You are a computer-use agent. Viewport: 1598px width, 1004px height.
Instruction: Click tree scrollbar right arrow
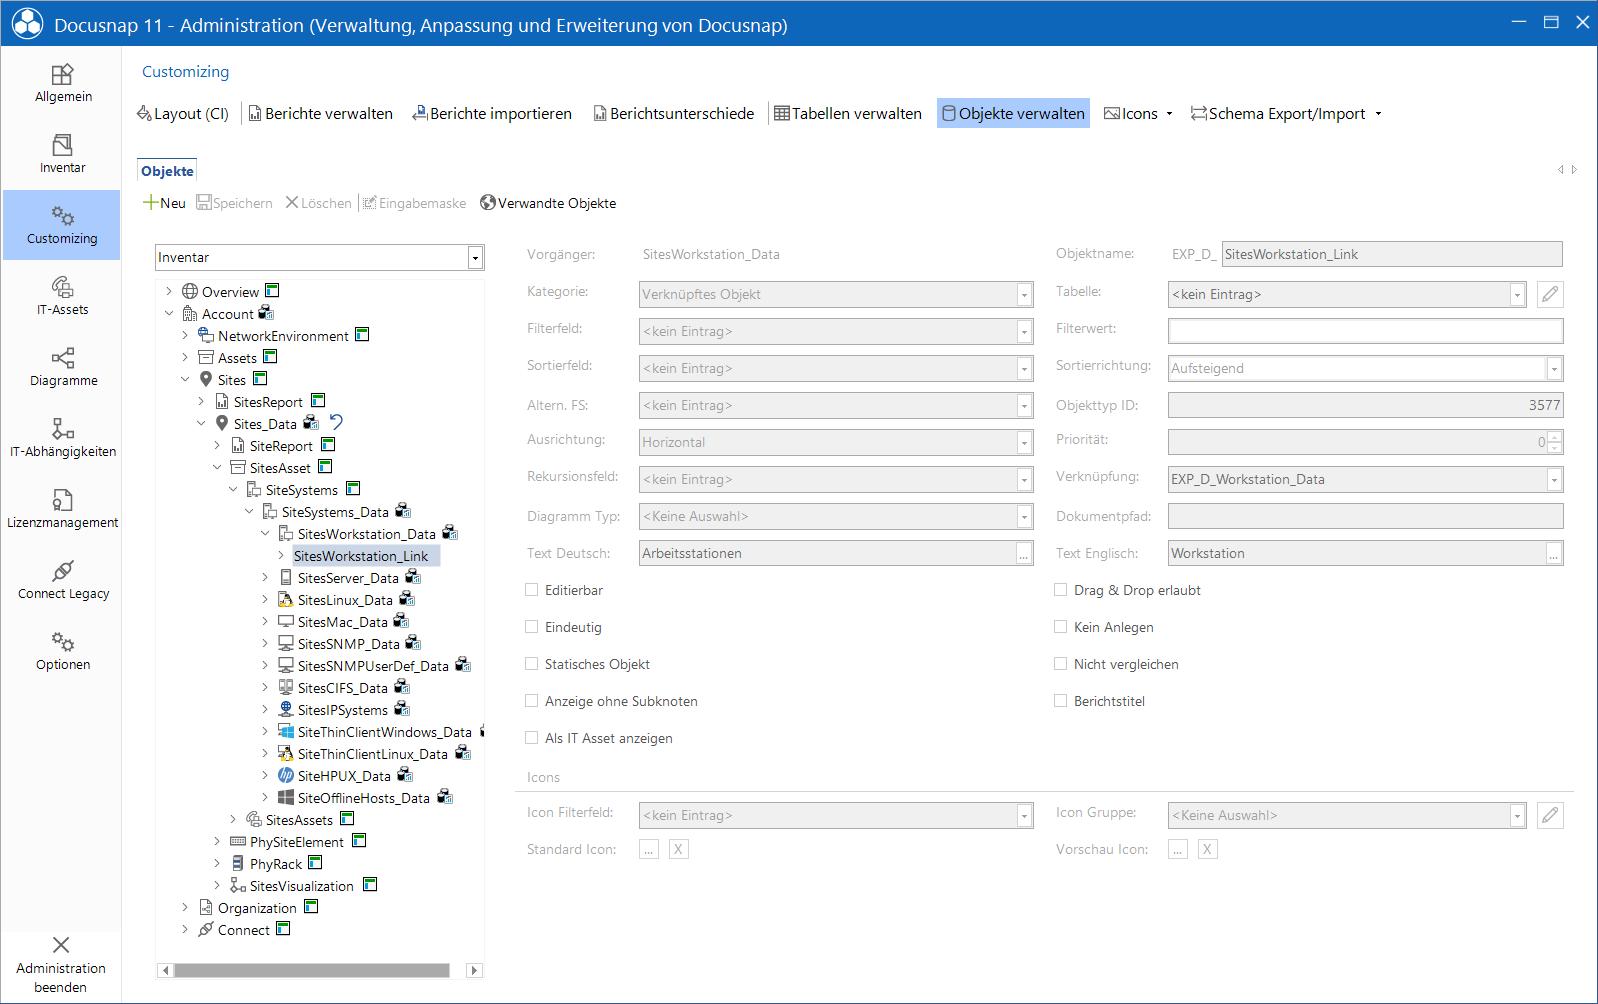coord(475,970)
